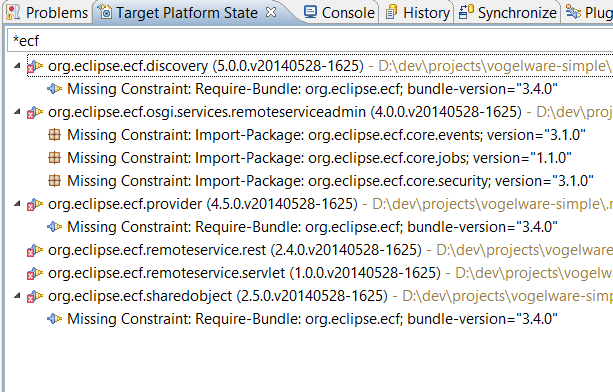Click the remoteservice.servlet bundle error icon
The height and width of the screenshot is (392, 613).
pos(34,274)
